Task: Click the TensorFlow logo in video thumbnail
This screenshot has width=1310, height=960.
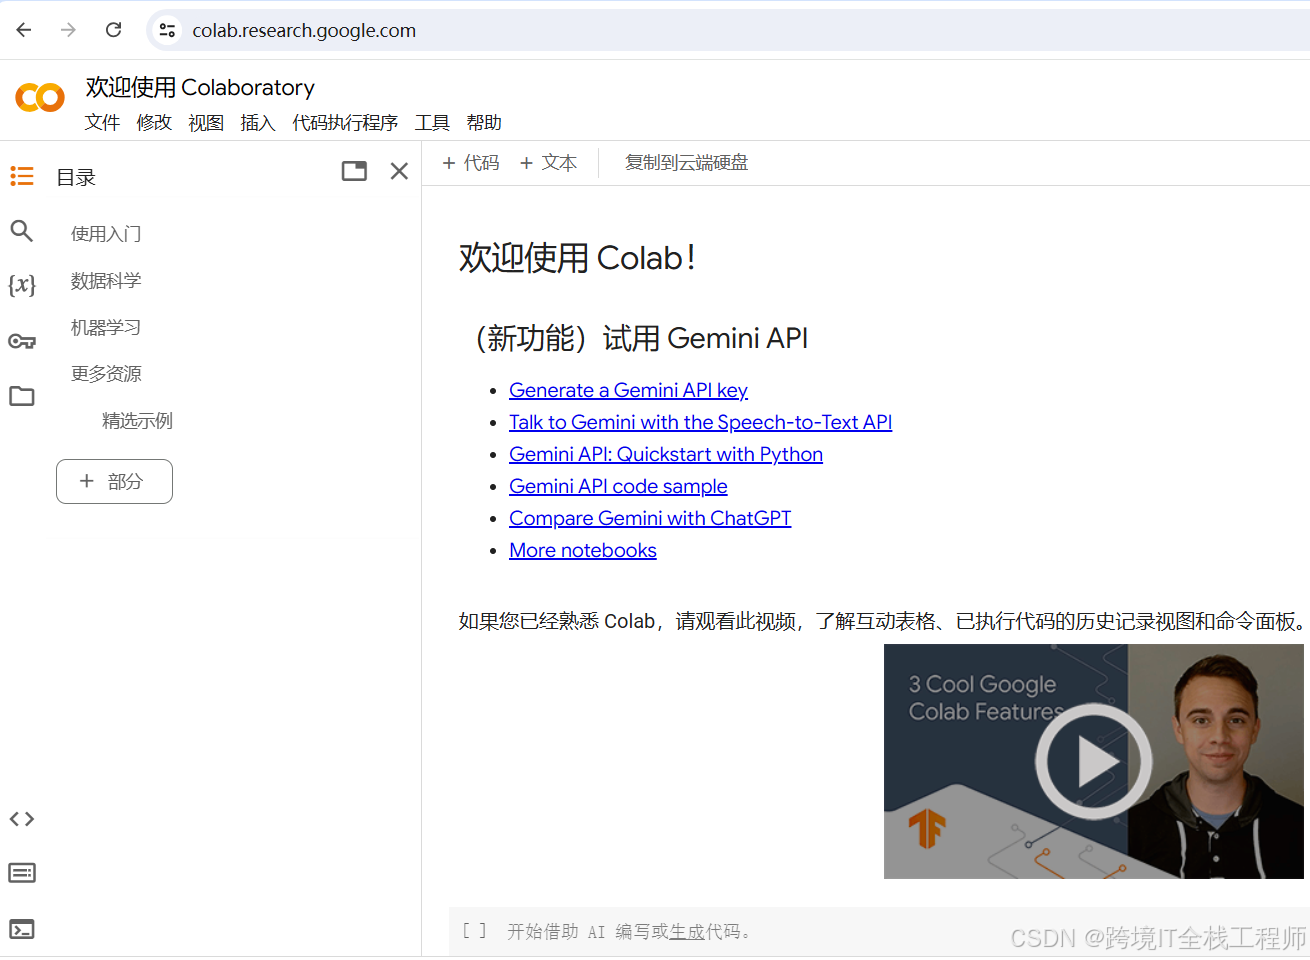Action: tap(927, 828)
